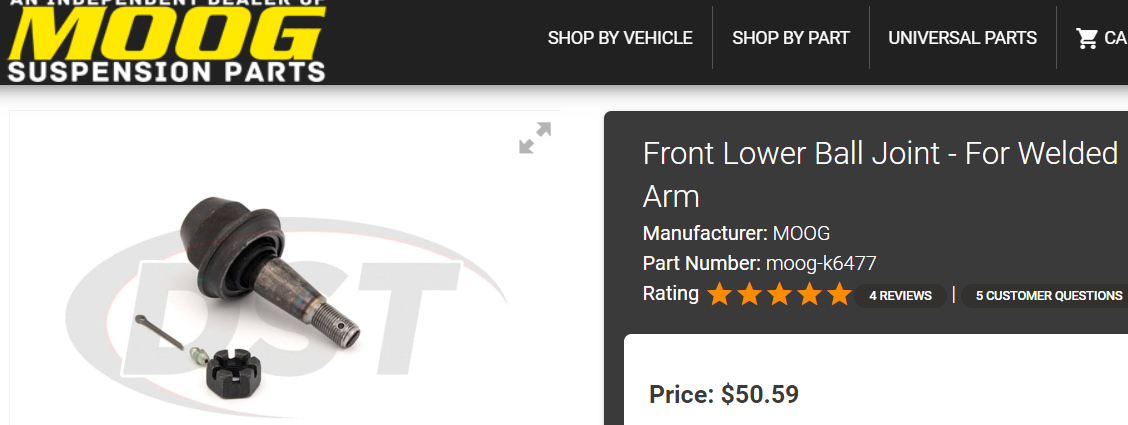Select the fifth rating star

click(840, 295)
